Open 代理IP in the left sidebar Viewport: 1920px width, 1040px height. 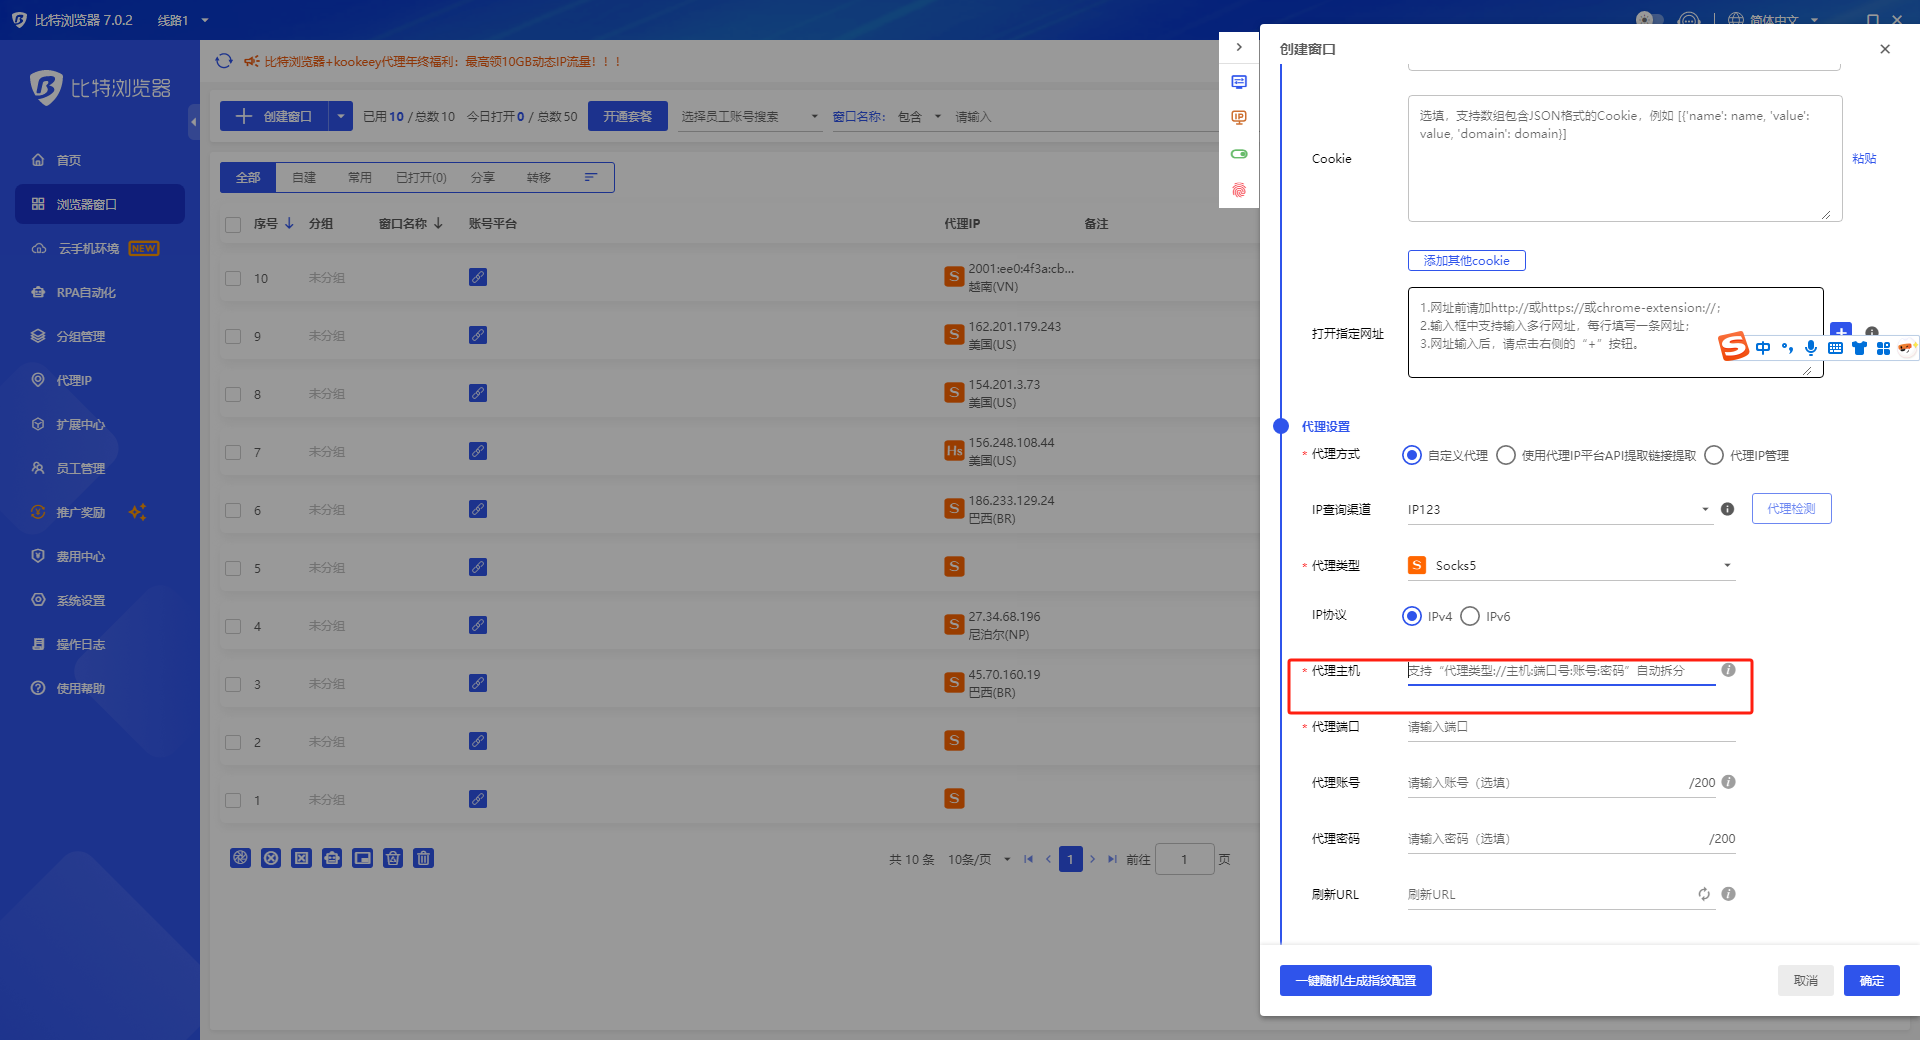(74, 380)
